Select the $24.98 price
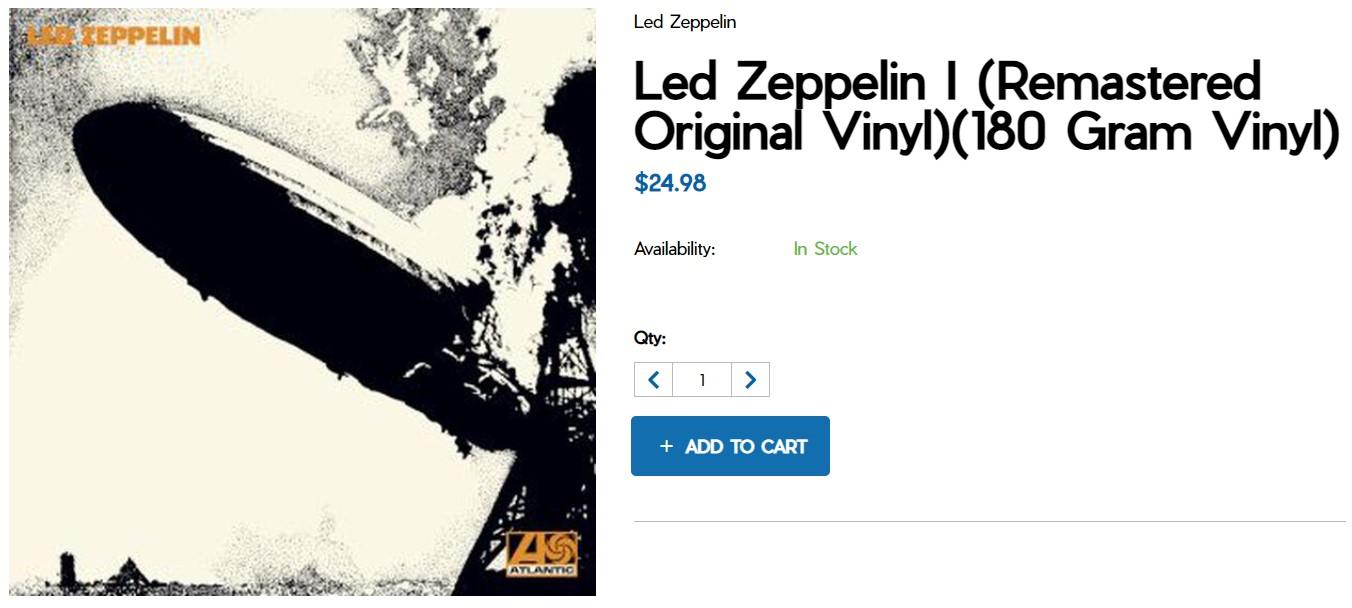The image size is (1352, 608). point(670,183)
